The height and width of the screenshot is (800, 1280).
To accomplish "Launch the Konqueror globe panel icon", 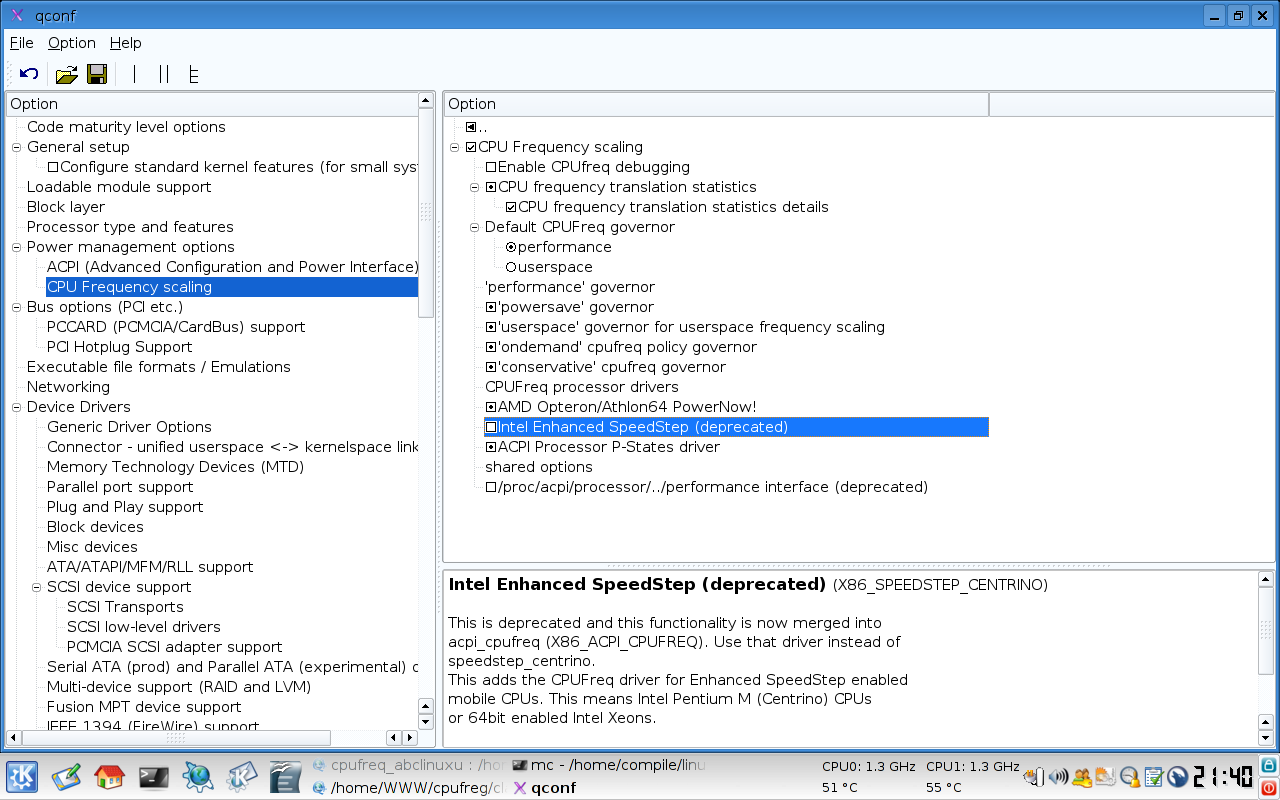I will coord(198,777).
